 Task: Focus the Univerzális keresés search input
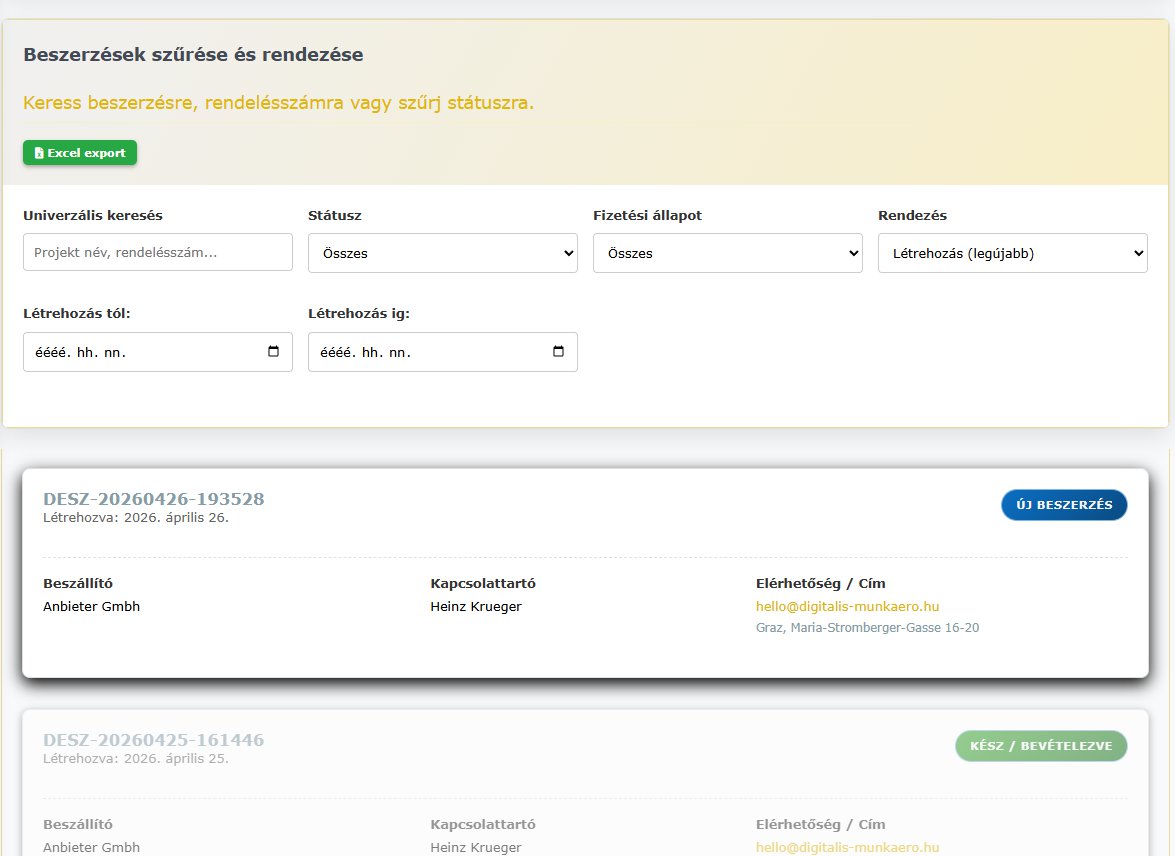click(x=158, y=252)
